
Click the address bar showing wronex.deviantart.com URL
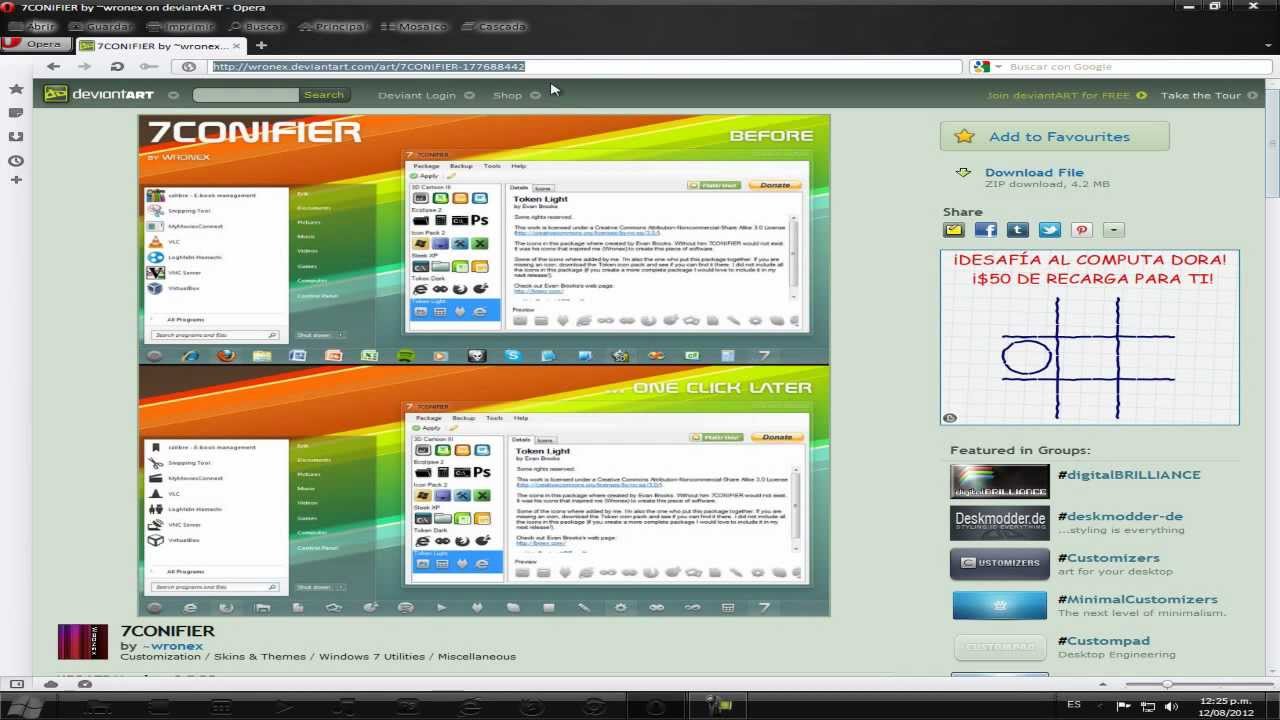(x=585, y=67)
